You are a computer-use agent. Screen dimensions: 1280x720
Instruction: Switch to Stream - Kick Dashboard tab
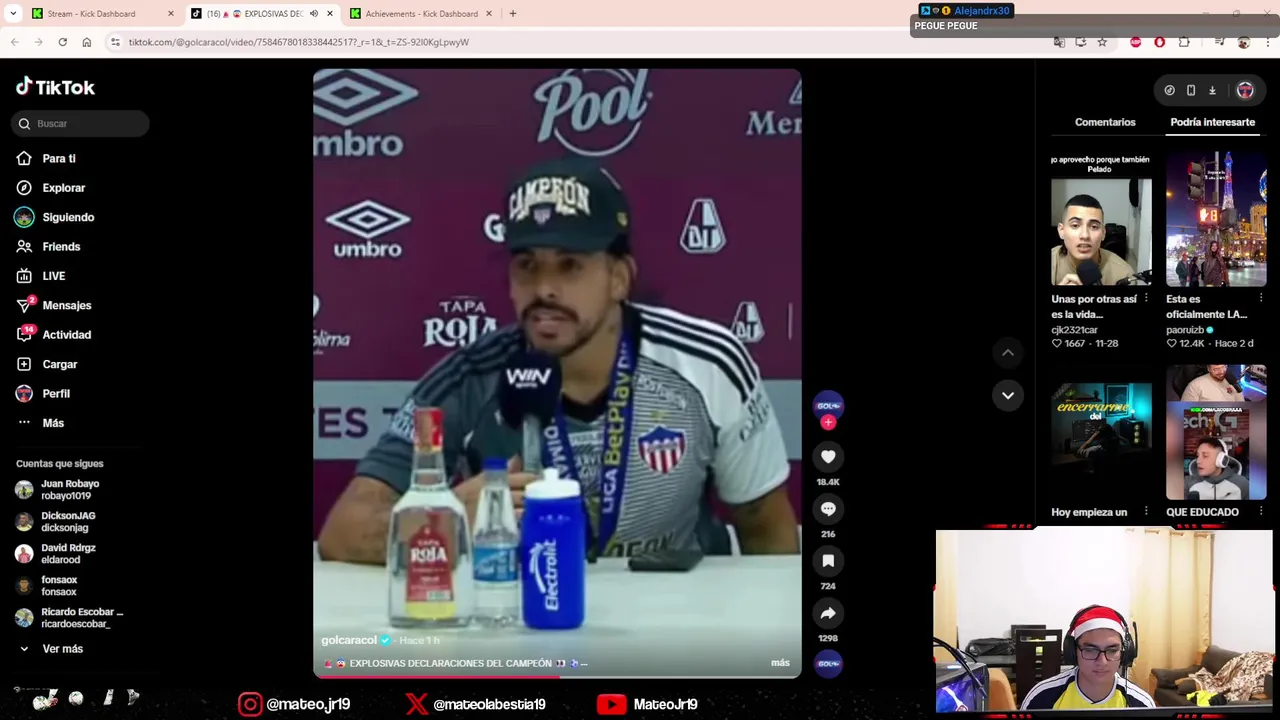point(100,14)
